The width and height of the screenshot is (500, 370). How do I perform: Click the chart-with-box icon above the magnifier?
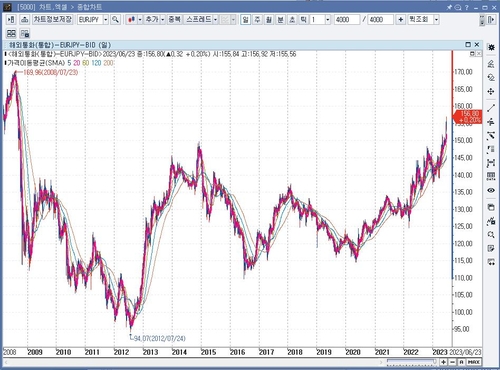point(491,221)
